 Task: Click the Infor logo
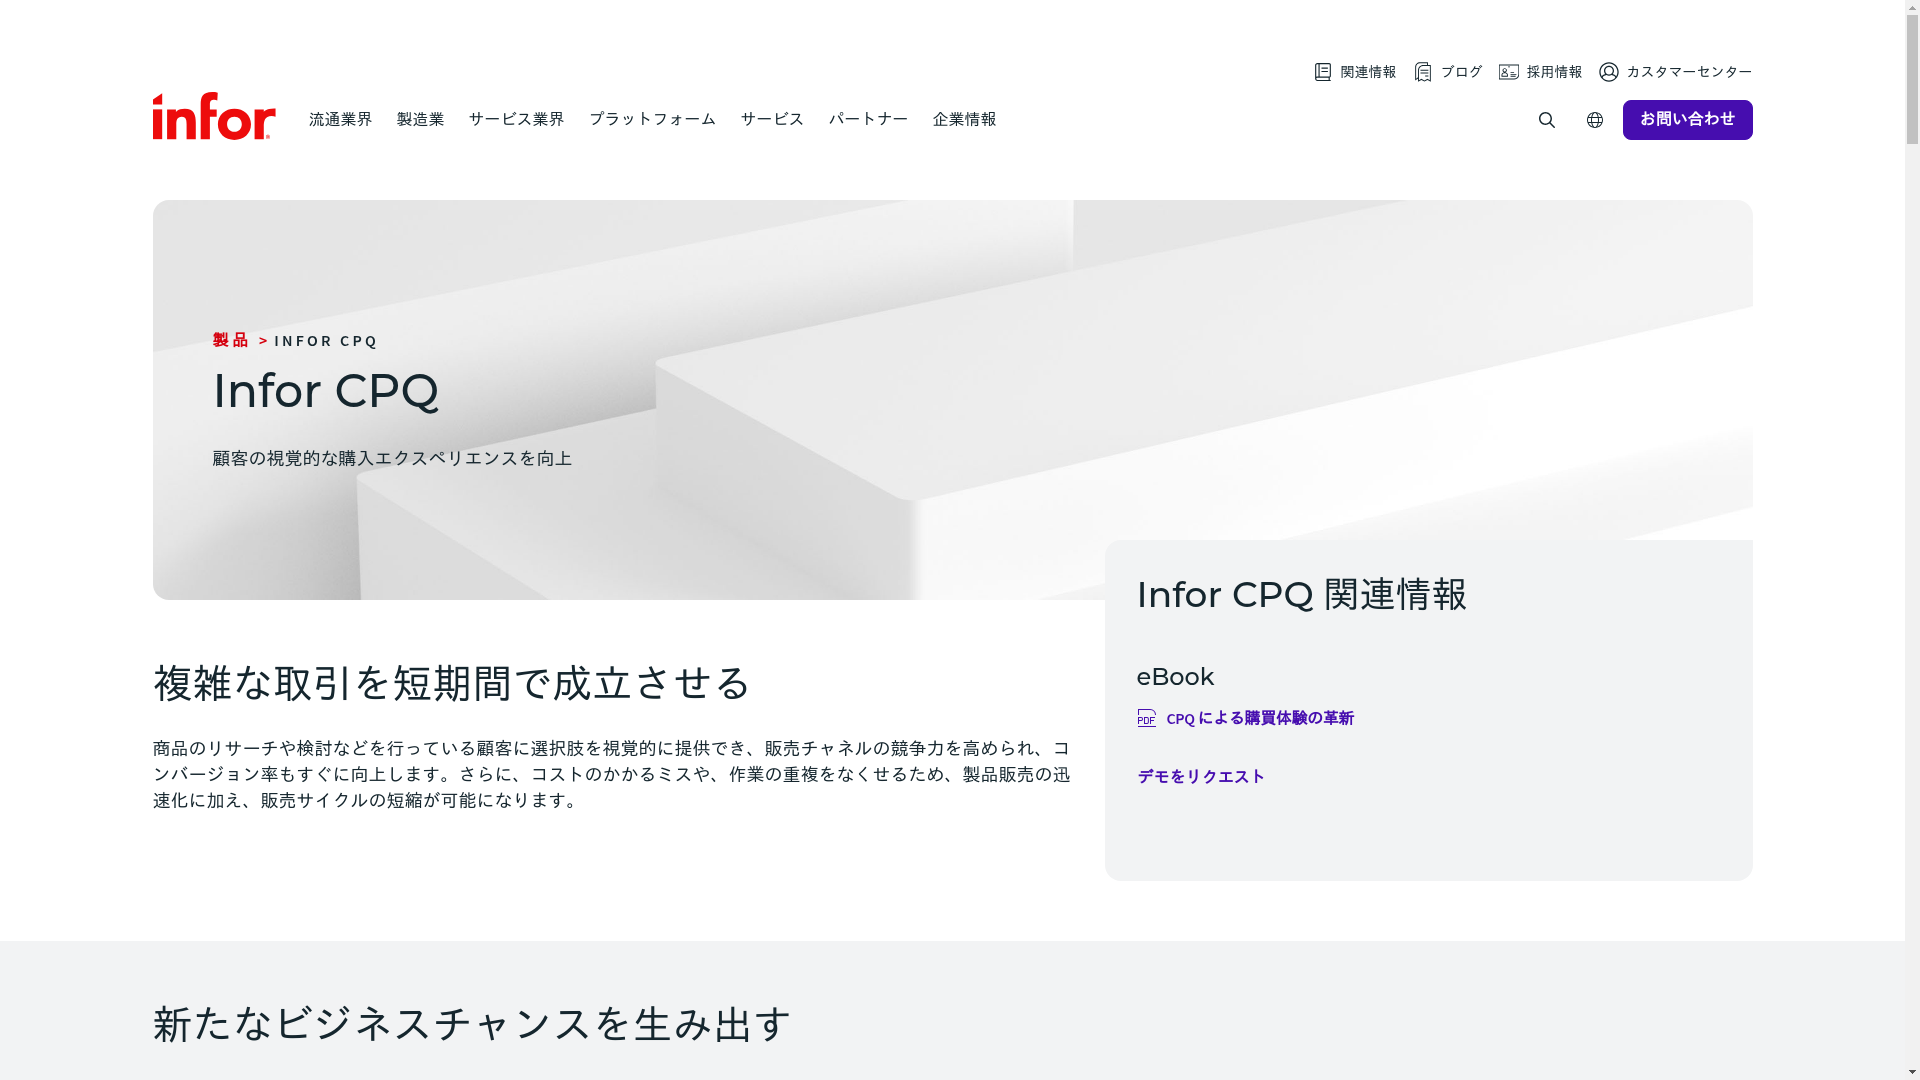pyautogui.click(x=213, y=116)
